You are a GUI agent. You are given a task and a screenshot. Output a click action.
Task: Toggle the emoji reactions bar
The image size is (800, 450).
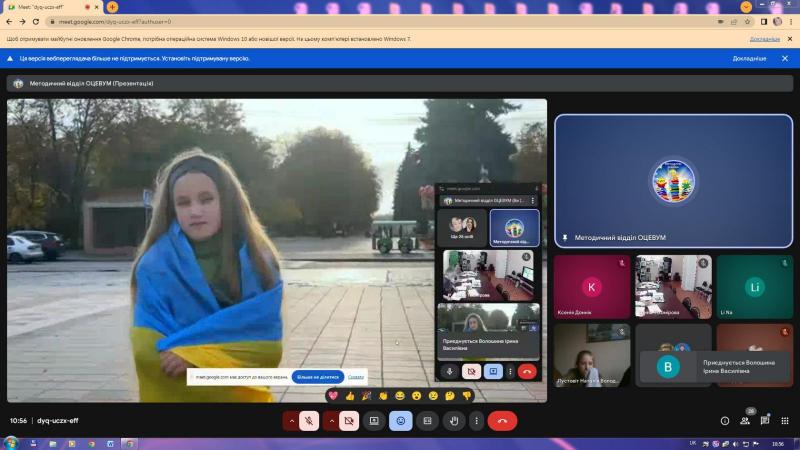pyautogui.click(x=401, y=421)
